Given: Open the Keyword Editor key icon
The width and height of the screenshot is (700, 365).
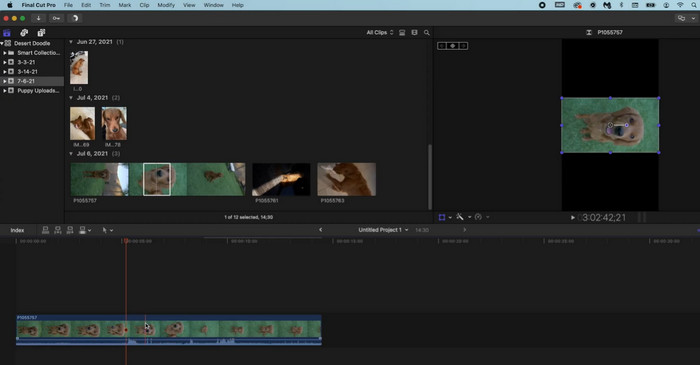Looking at the screenshot, I should [56, 18].
